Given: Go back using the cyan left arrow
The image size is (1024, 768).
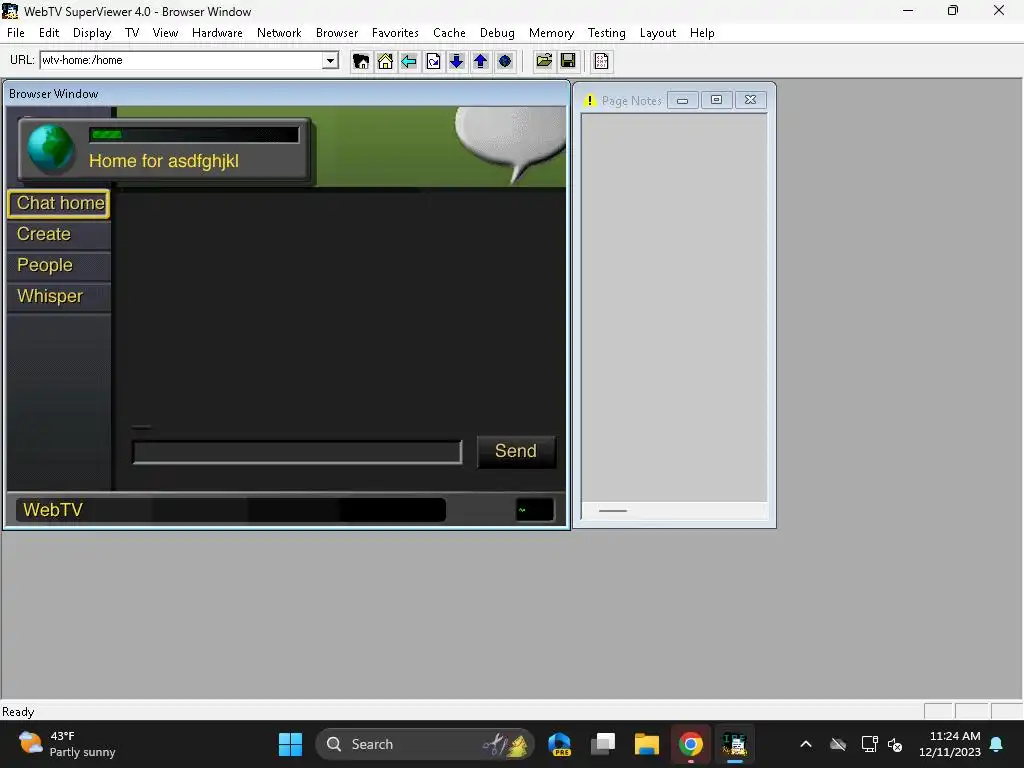Looking at the screenshot, I should (x=409, y=61).
